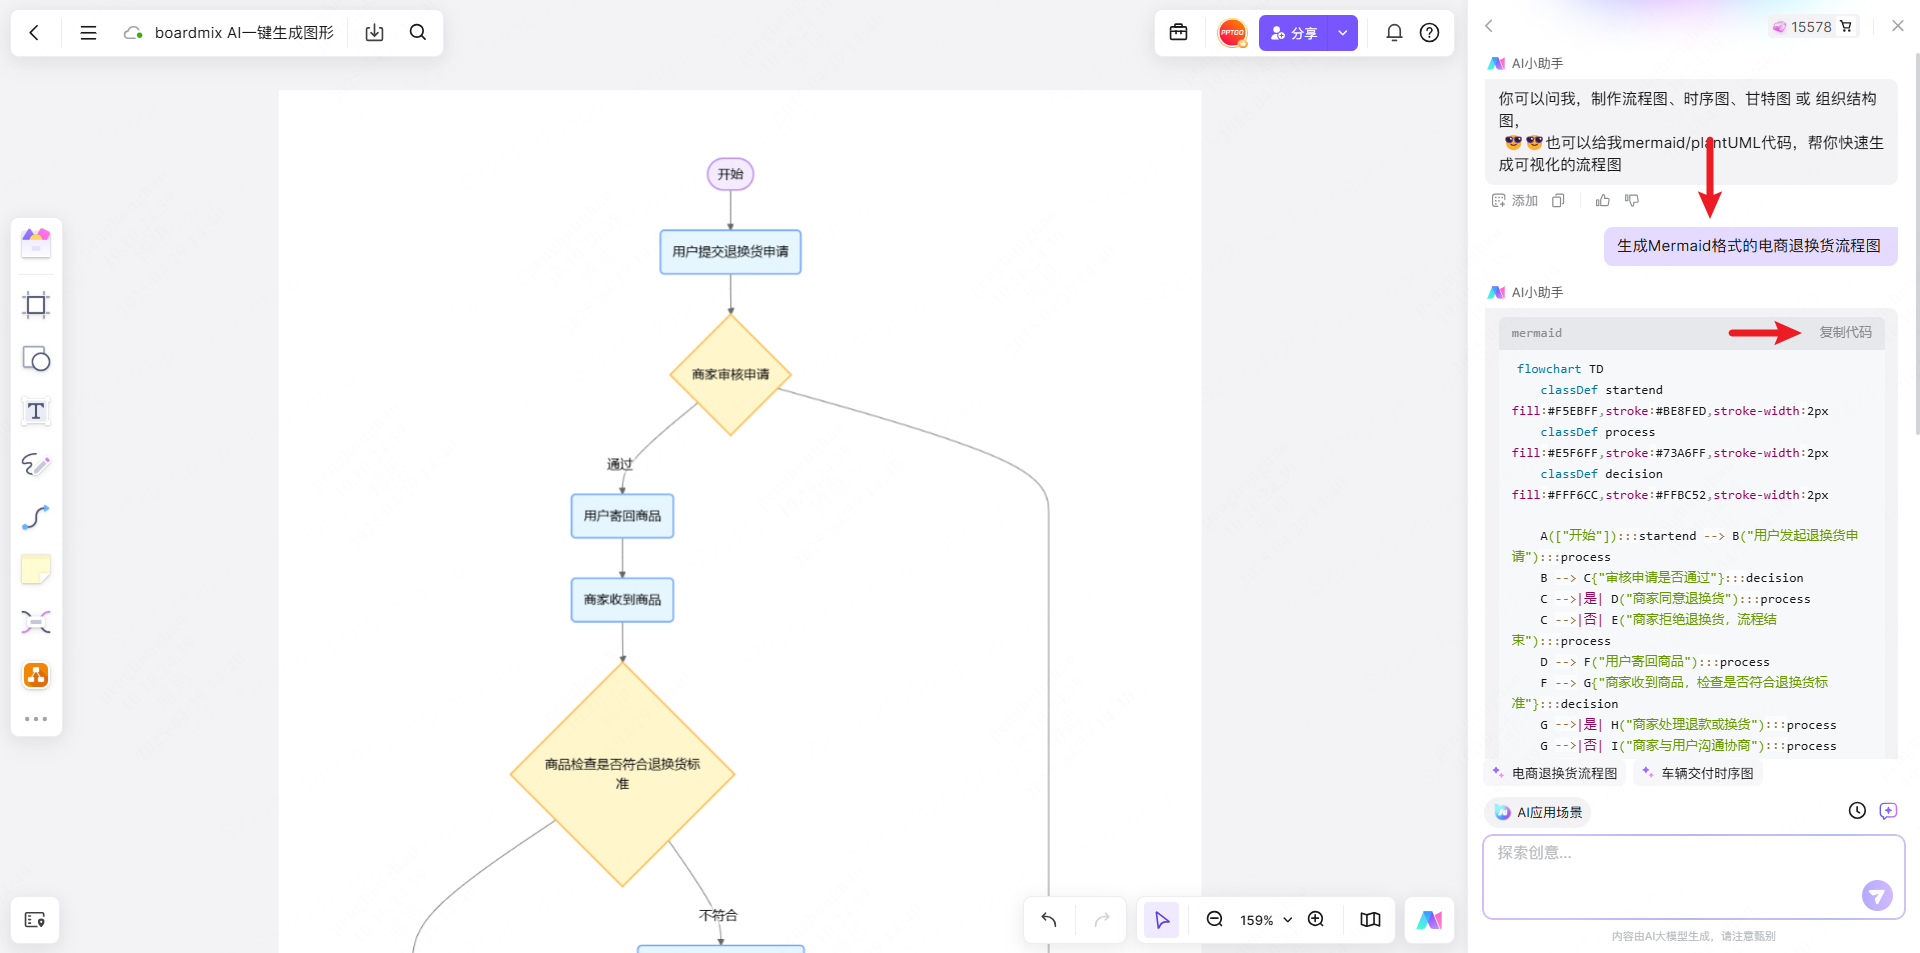Go back with the top-left arrow

click(34, 33)
